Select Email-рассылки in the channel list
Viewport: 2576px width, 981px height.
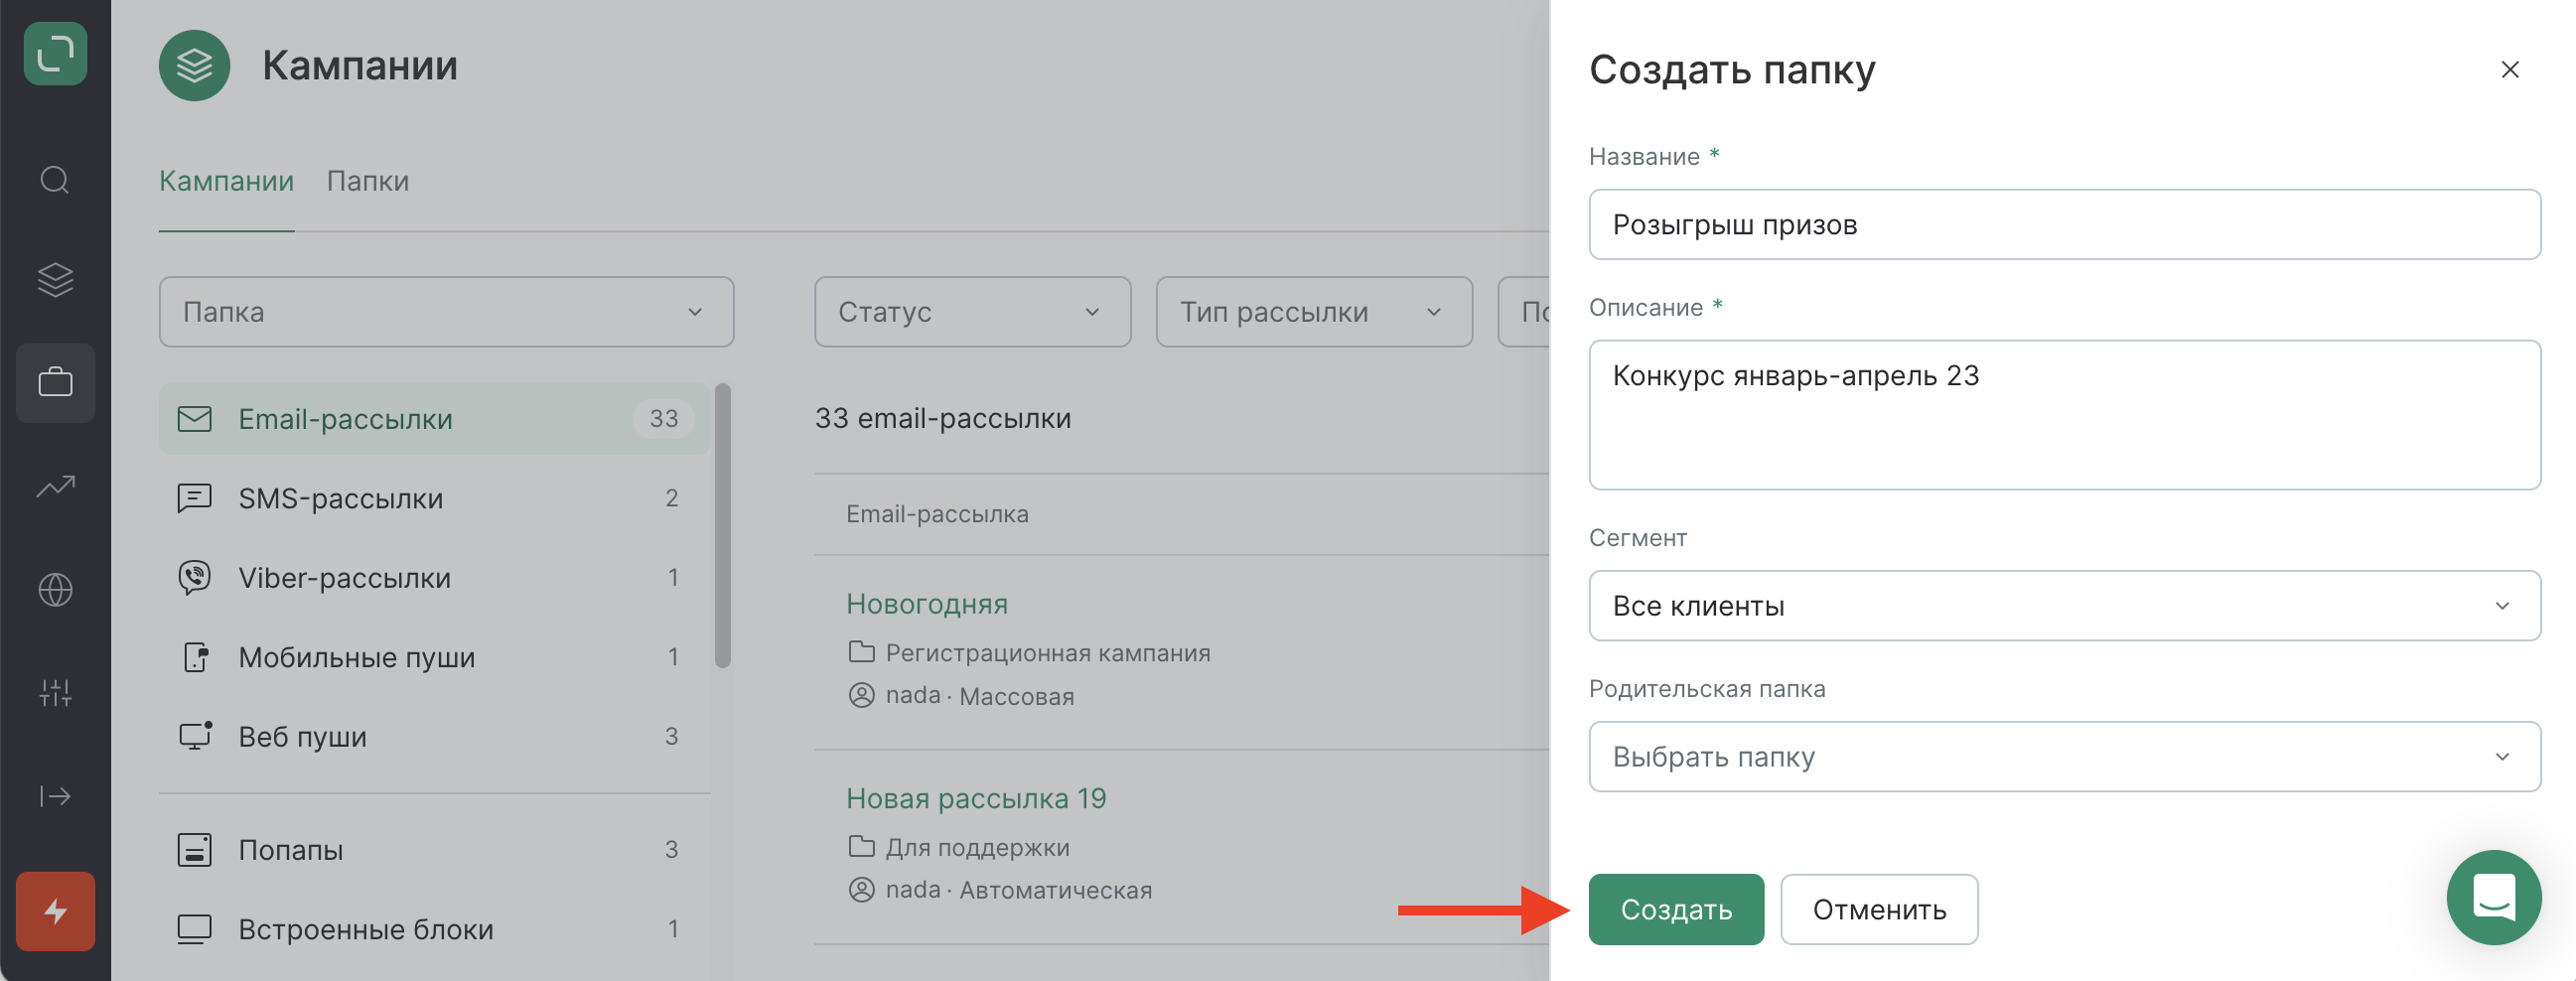pos(434,419)
